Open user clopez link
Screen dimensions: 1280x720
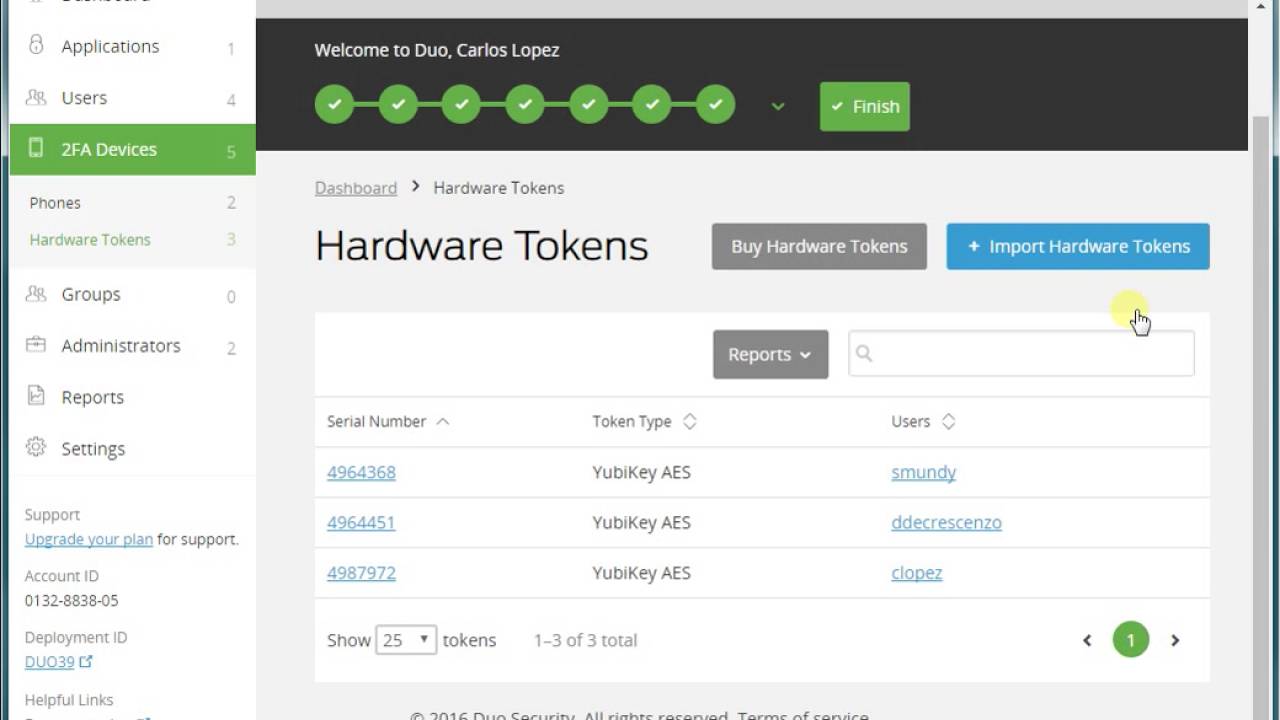[x=917, y=573]
